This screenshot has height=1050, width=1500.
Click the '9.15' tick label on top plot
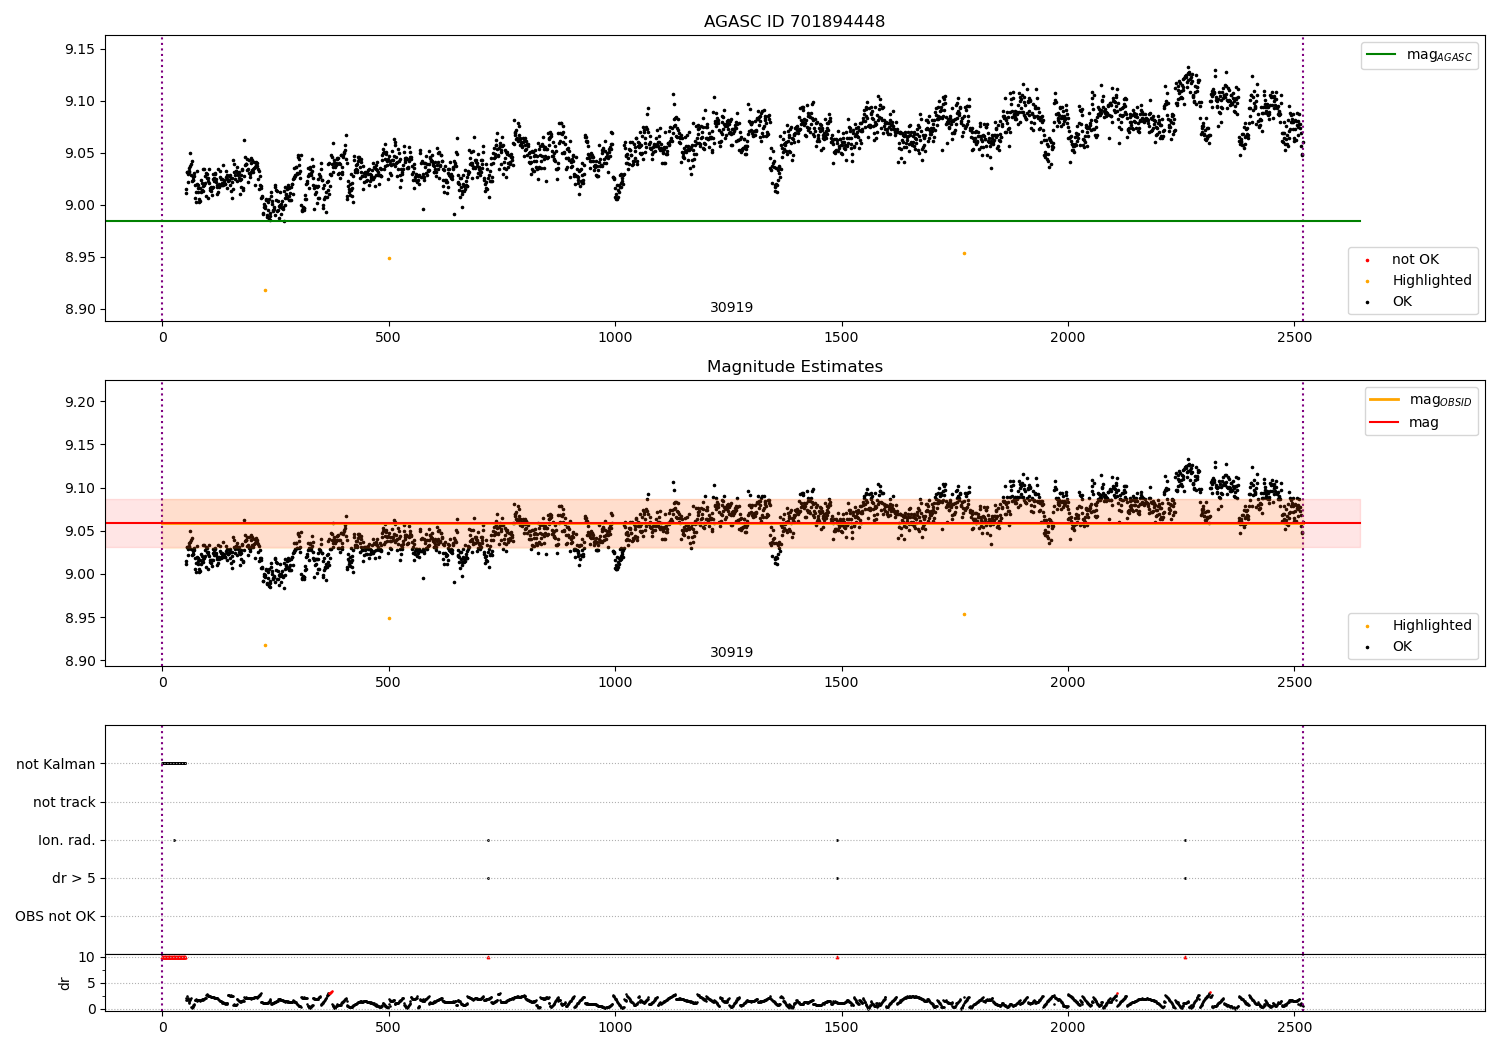tap(79, 49)
